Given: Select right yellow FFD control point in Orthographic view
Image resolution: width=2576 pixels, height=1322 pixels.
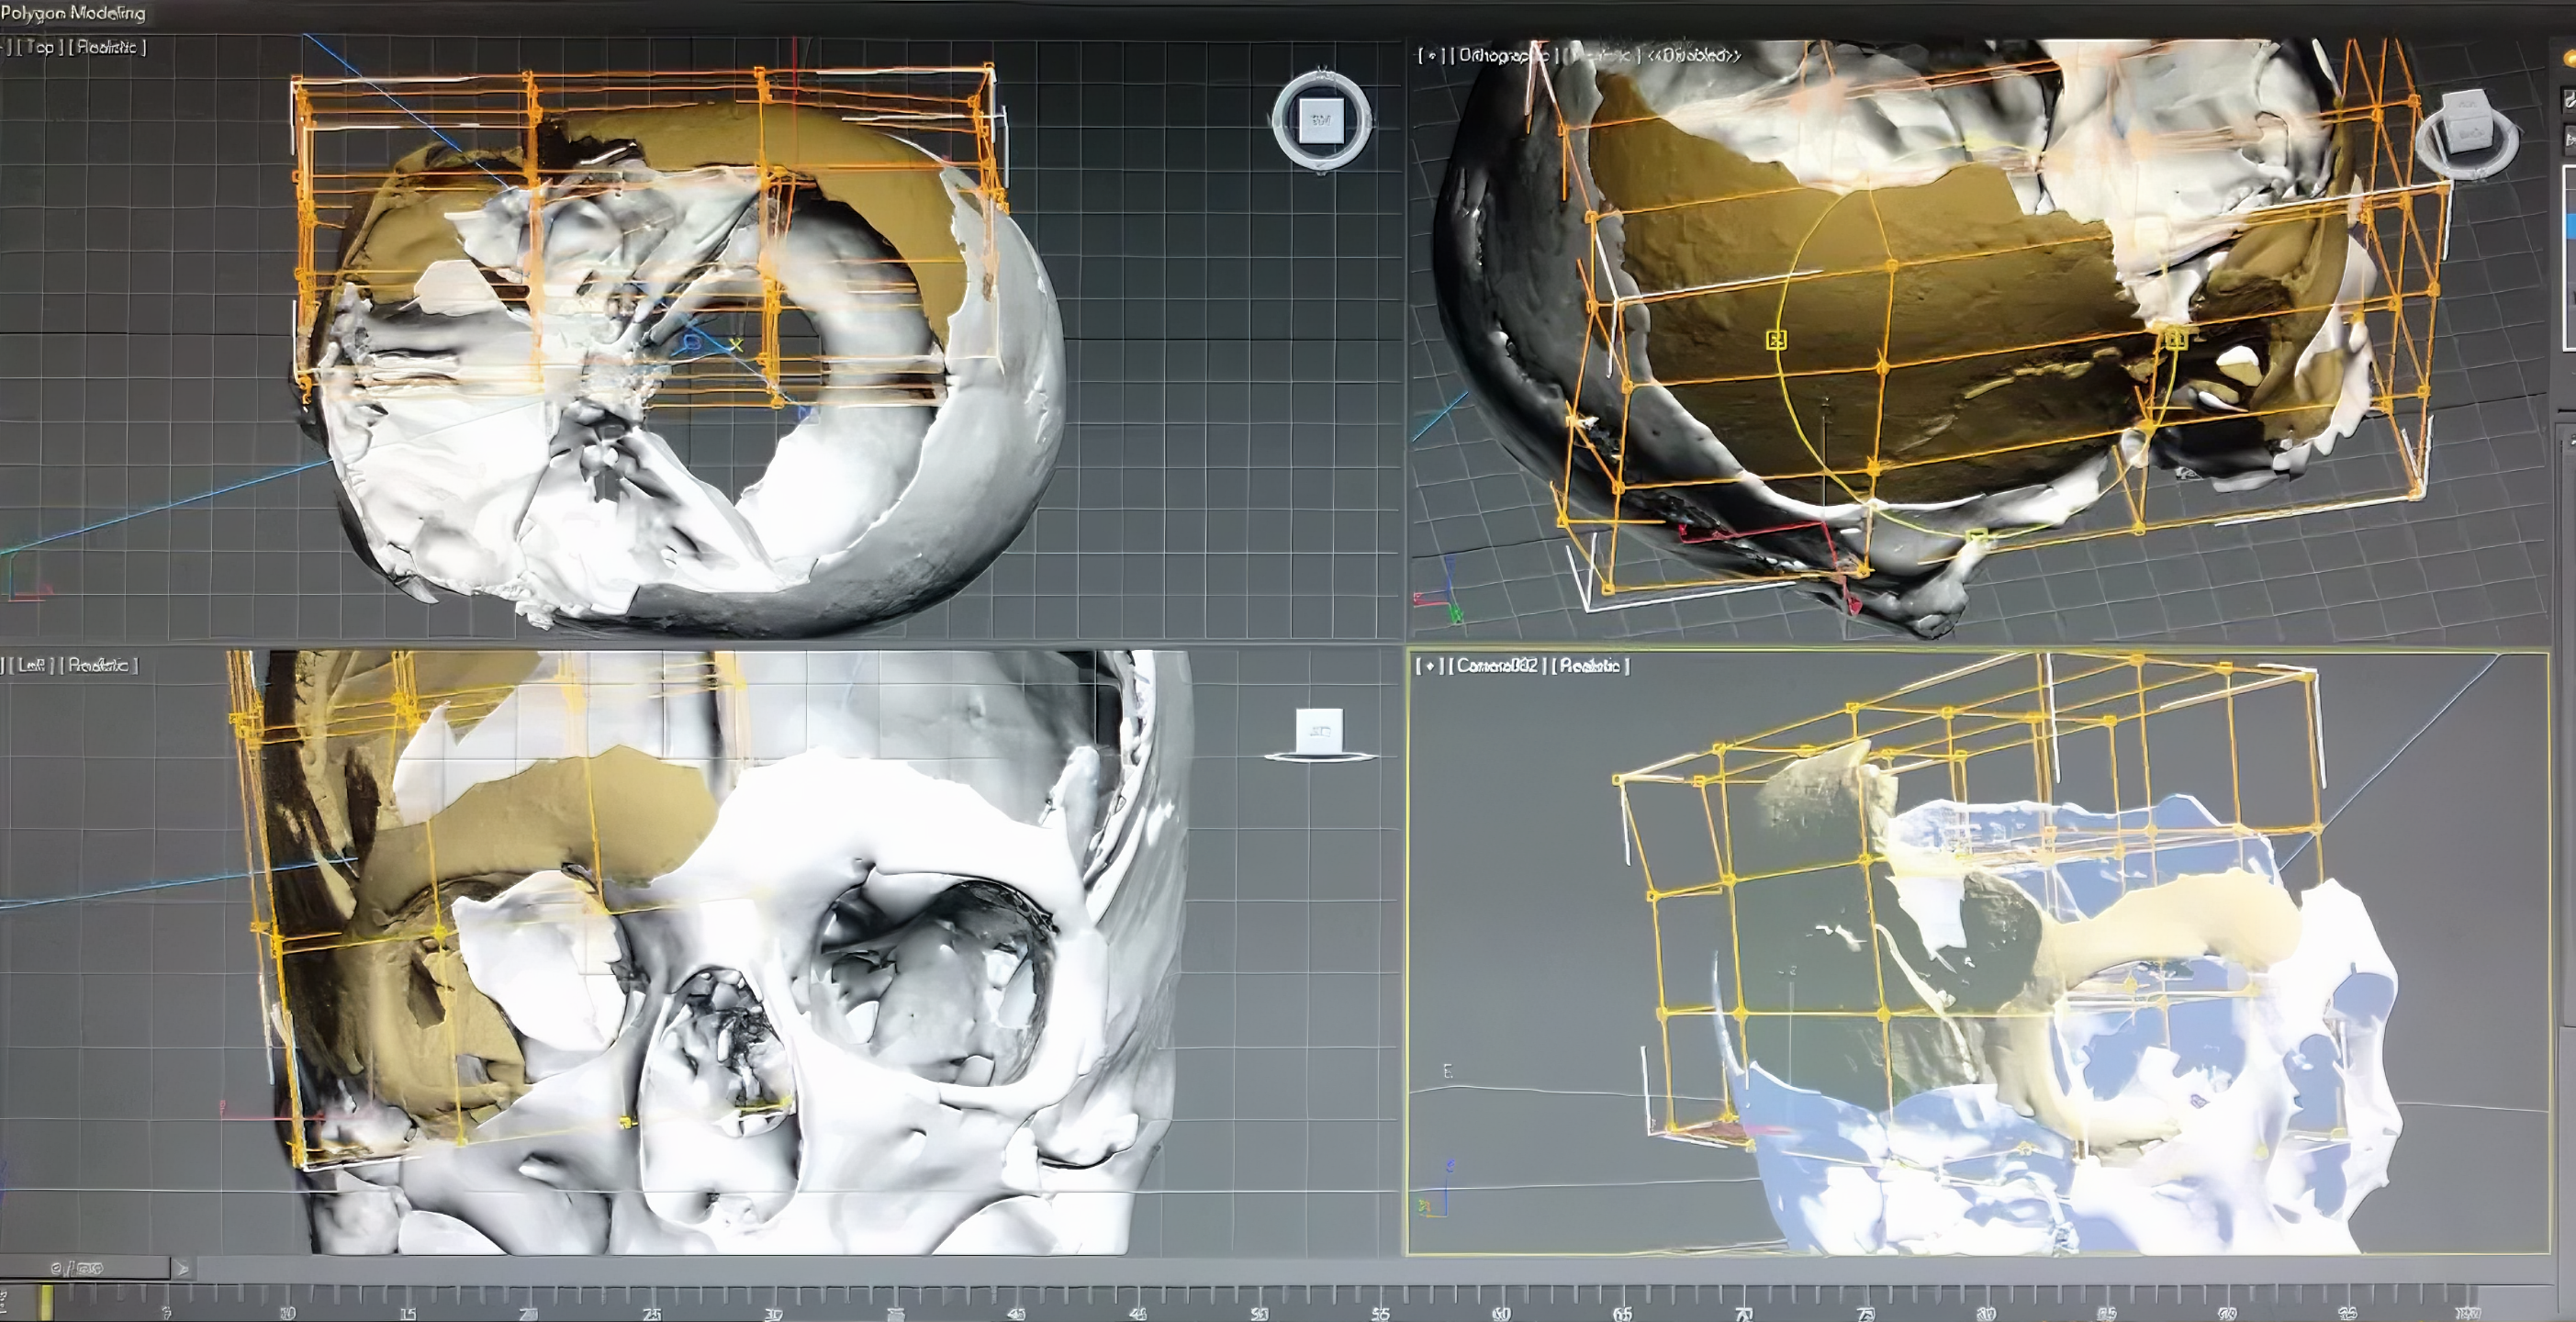Looking at the screenshot, I should click(x=2175, y=339).
